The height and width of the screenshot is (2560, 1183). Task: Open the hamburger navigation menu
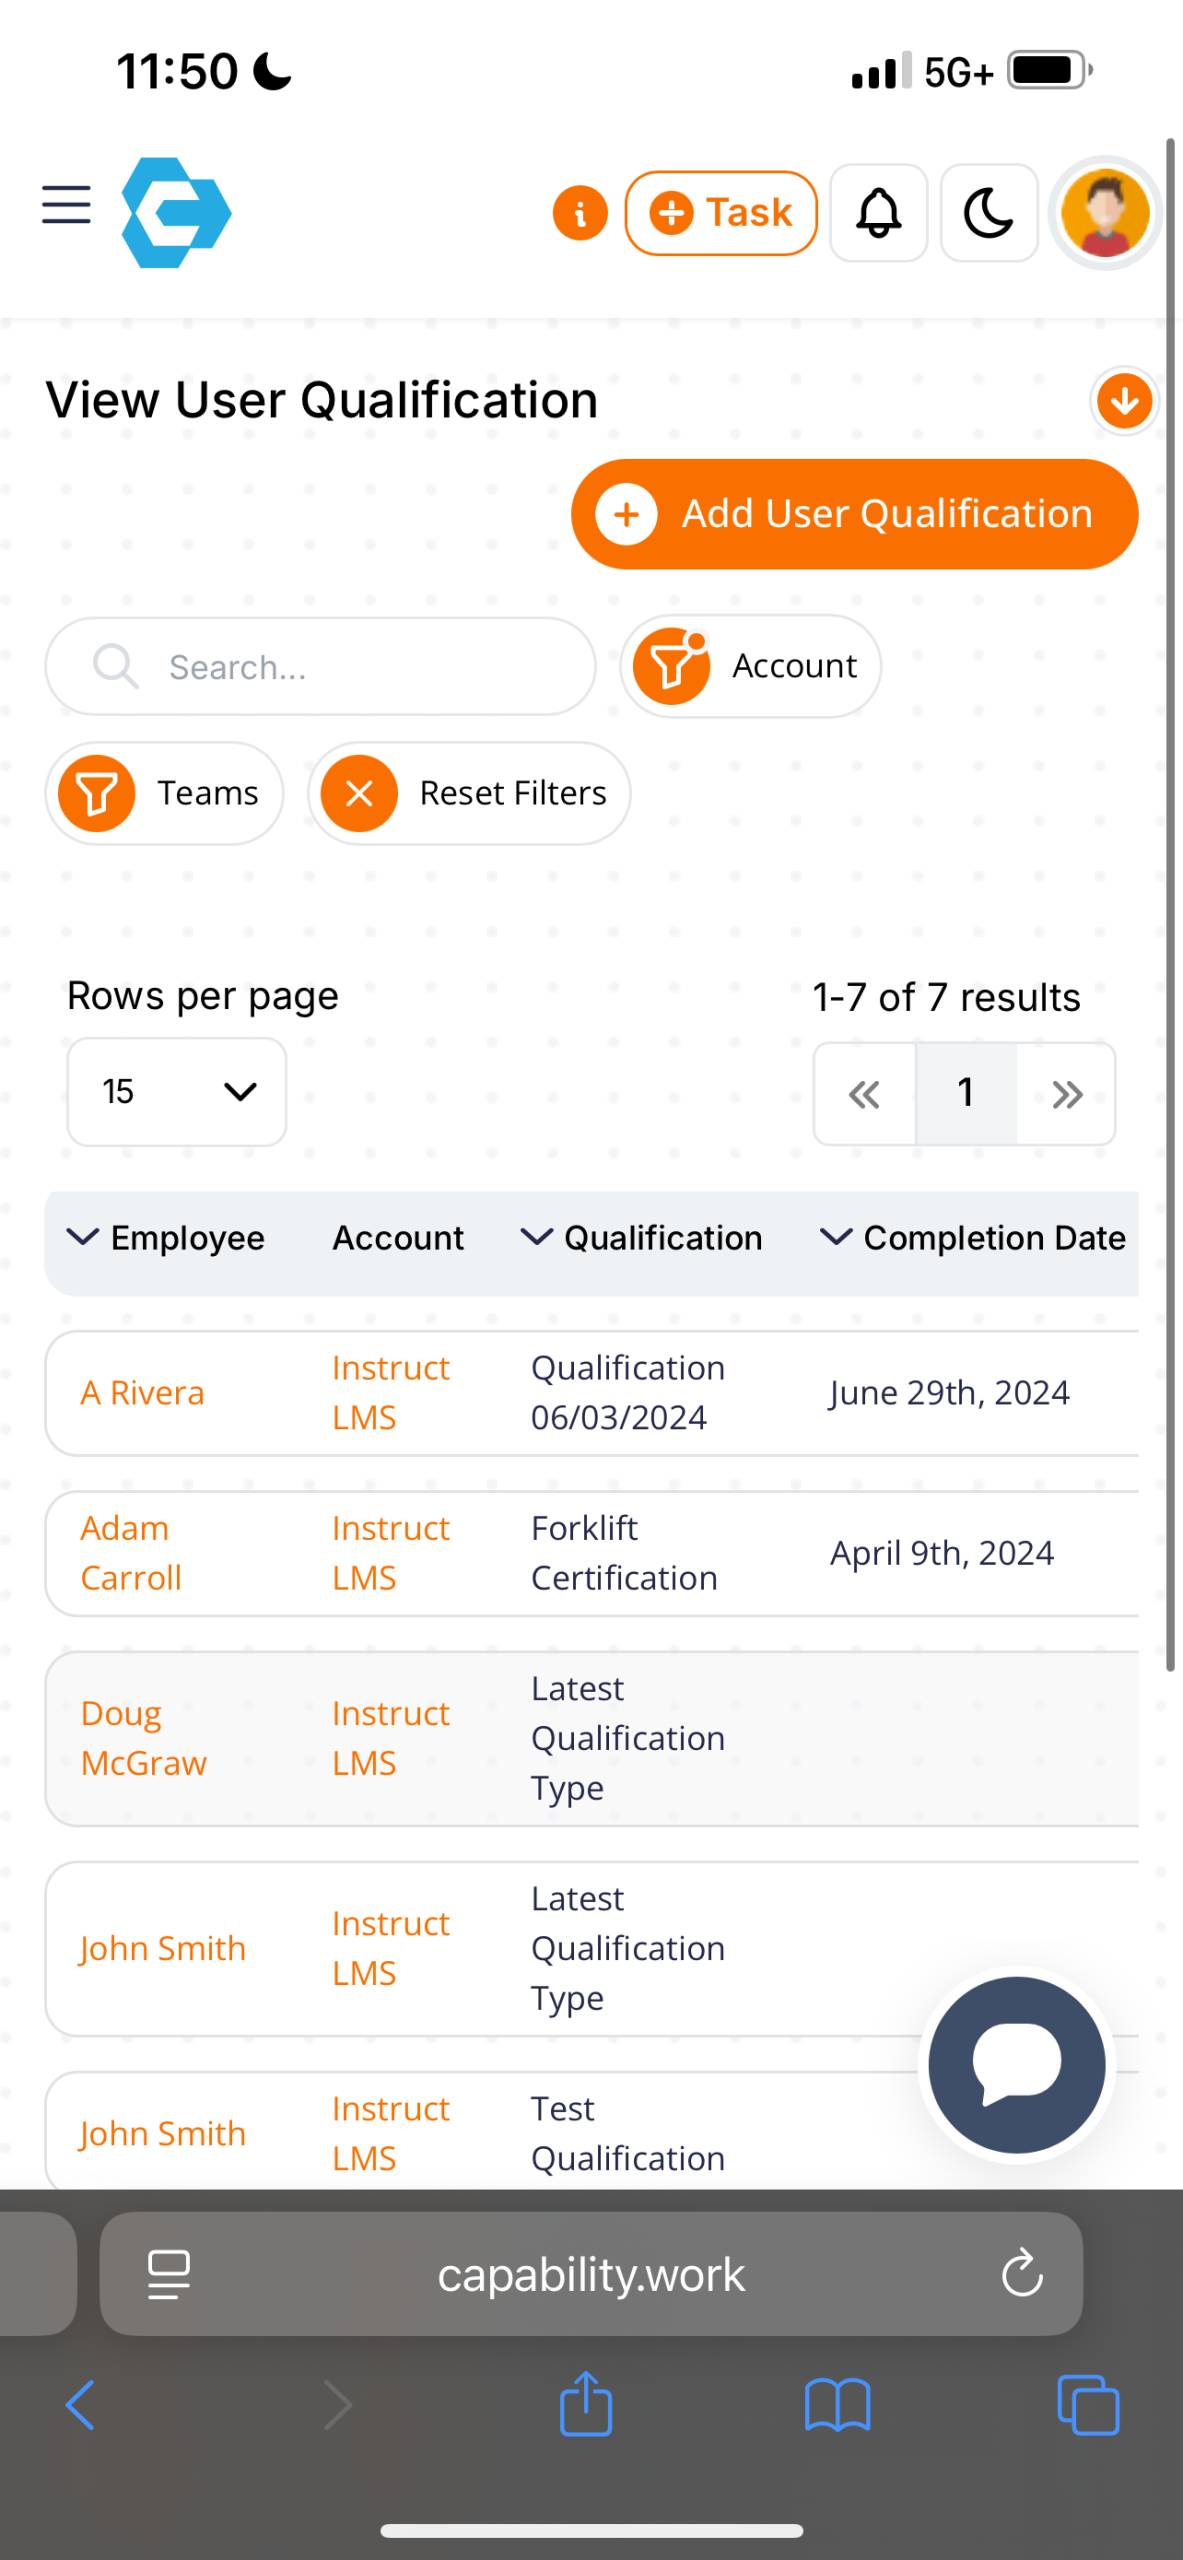pos(66,205)
